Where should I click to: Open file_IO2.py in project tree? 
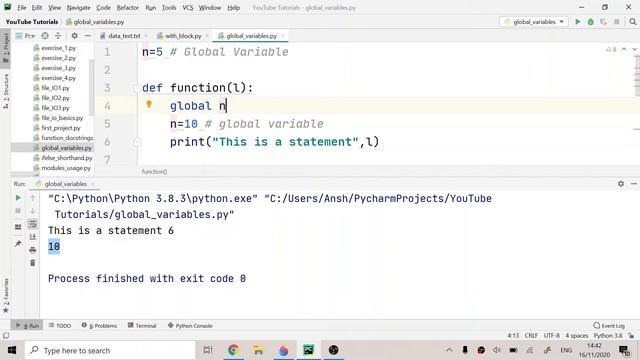(55, 98)
